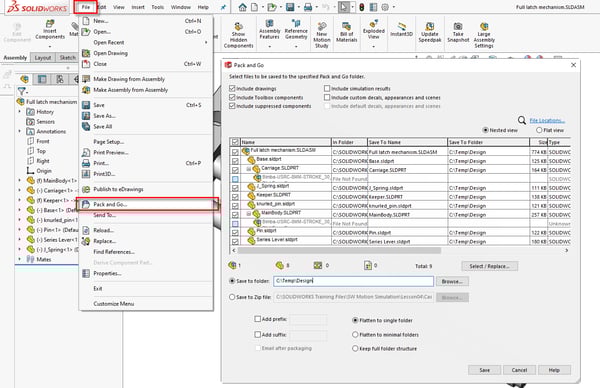Enable Include simulation results checkbox
The height and width of the screenshot is (388, 600).
[327, 88]
